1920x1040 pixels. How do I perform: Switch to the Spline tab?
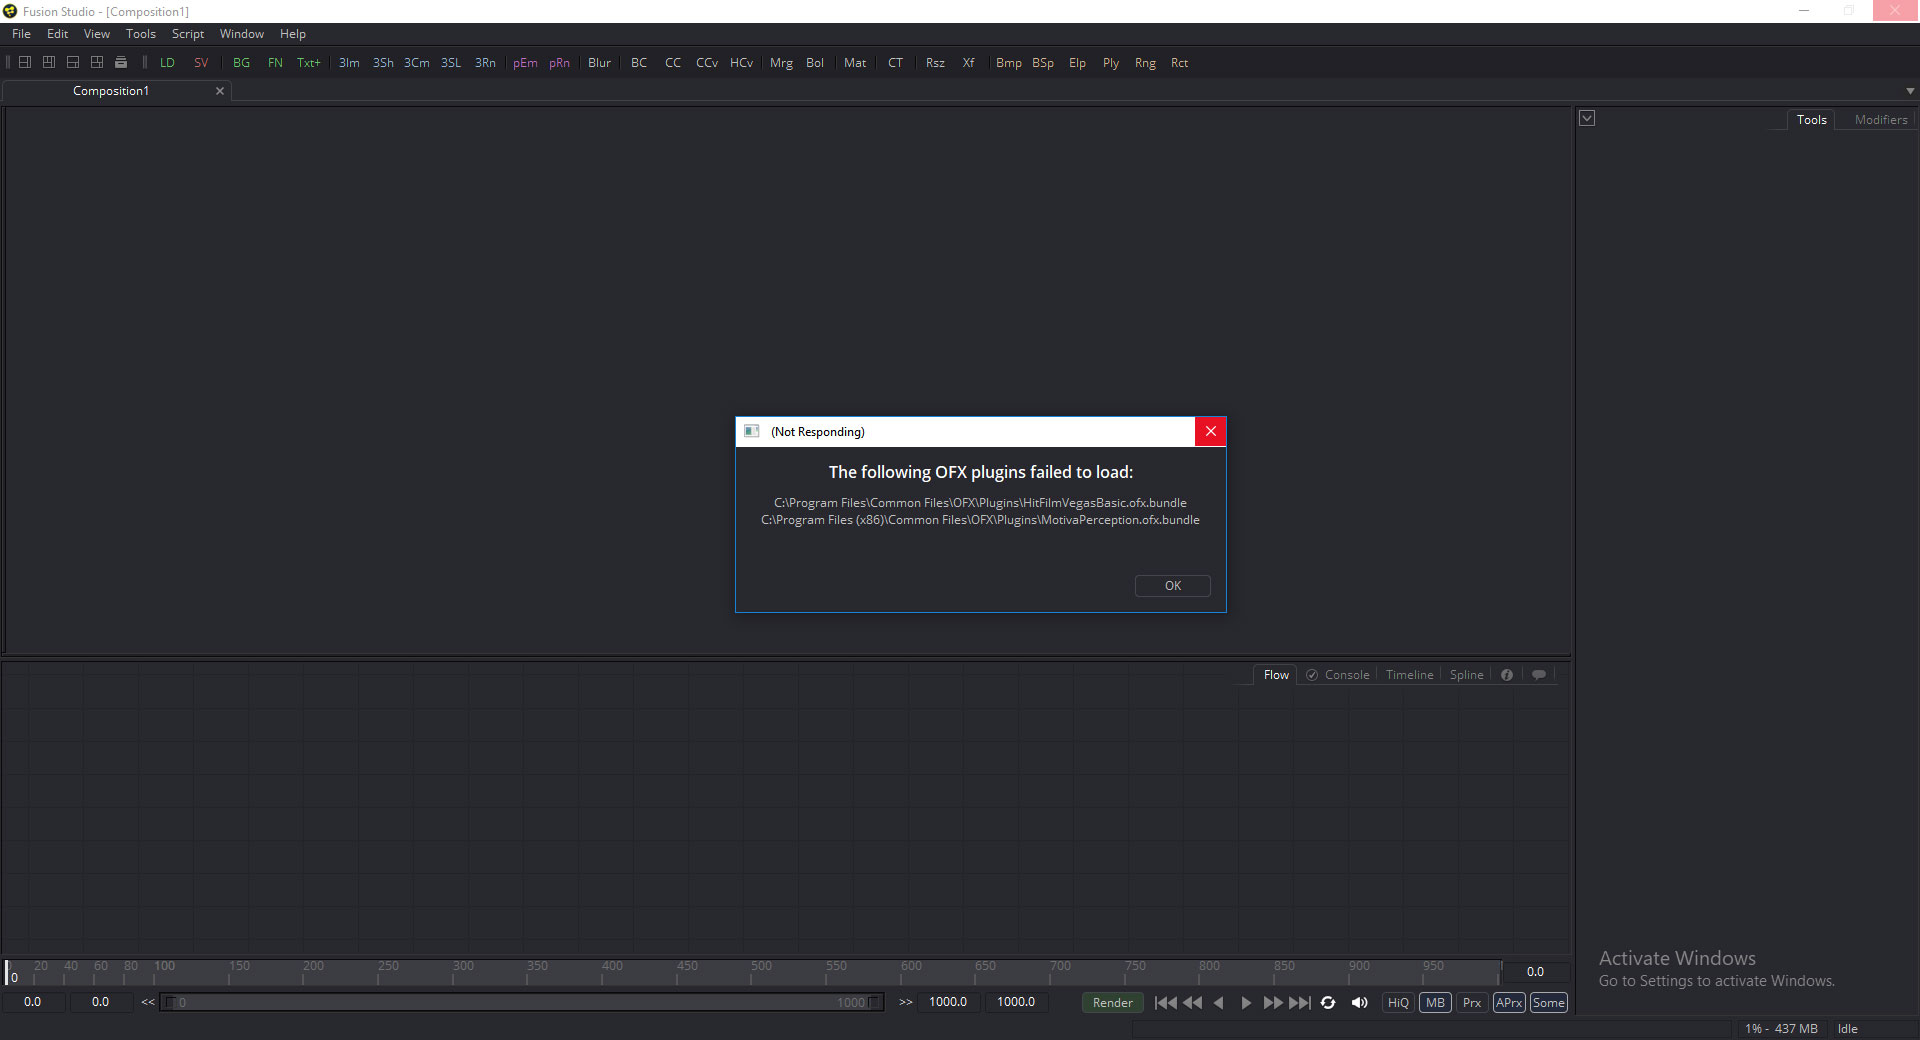1467,675
